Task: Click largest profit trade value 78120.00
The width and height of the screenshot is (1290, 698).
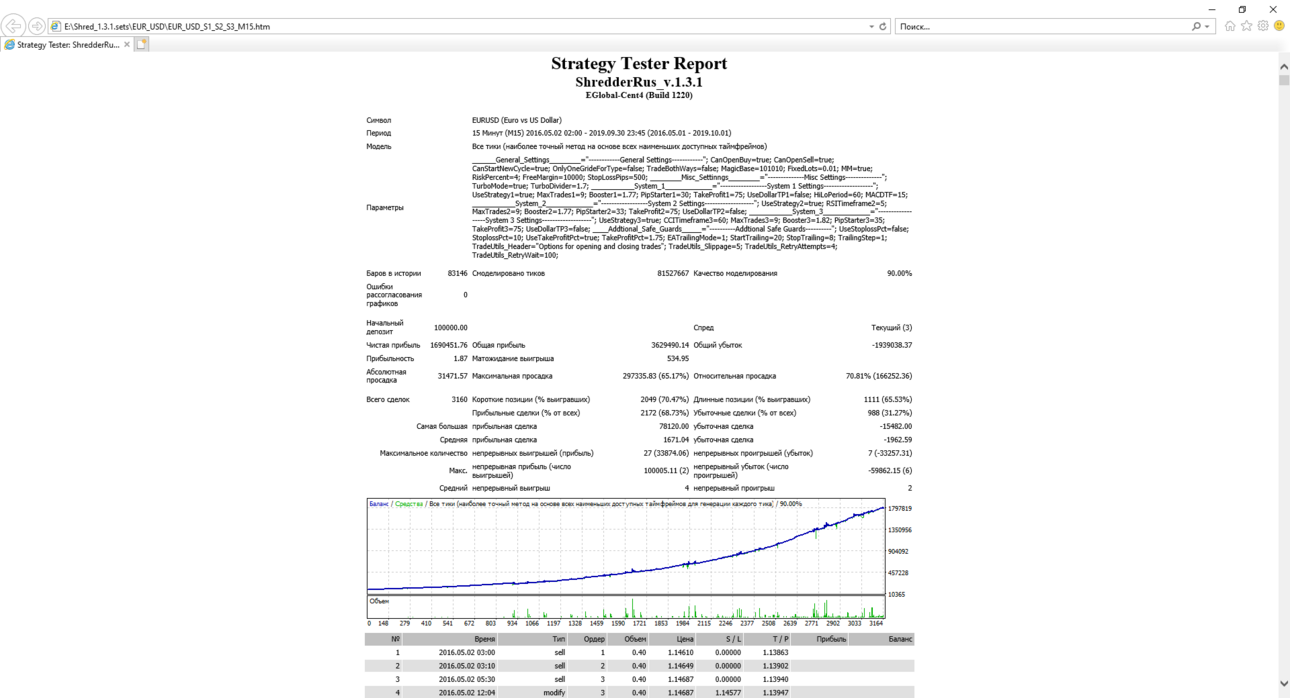Action: pyautogui.click(x=673, y=426)
